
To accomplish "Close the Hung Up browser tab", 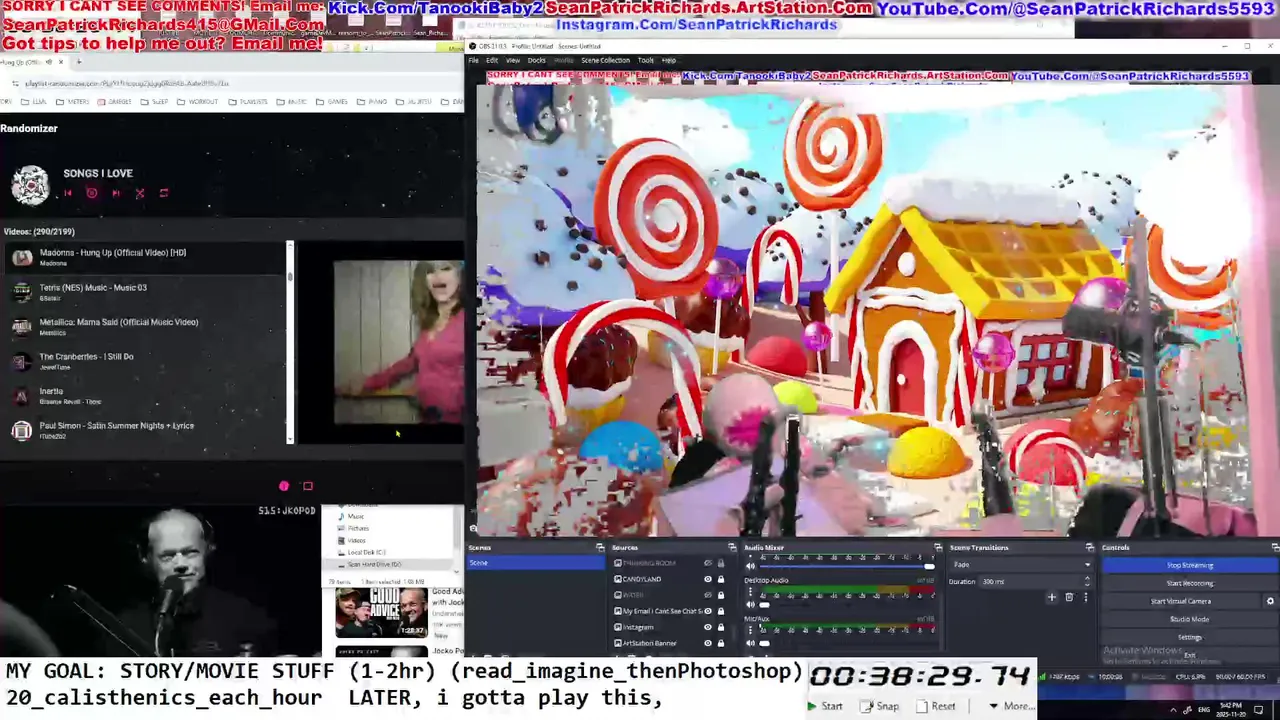I will pos(60,62).
